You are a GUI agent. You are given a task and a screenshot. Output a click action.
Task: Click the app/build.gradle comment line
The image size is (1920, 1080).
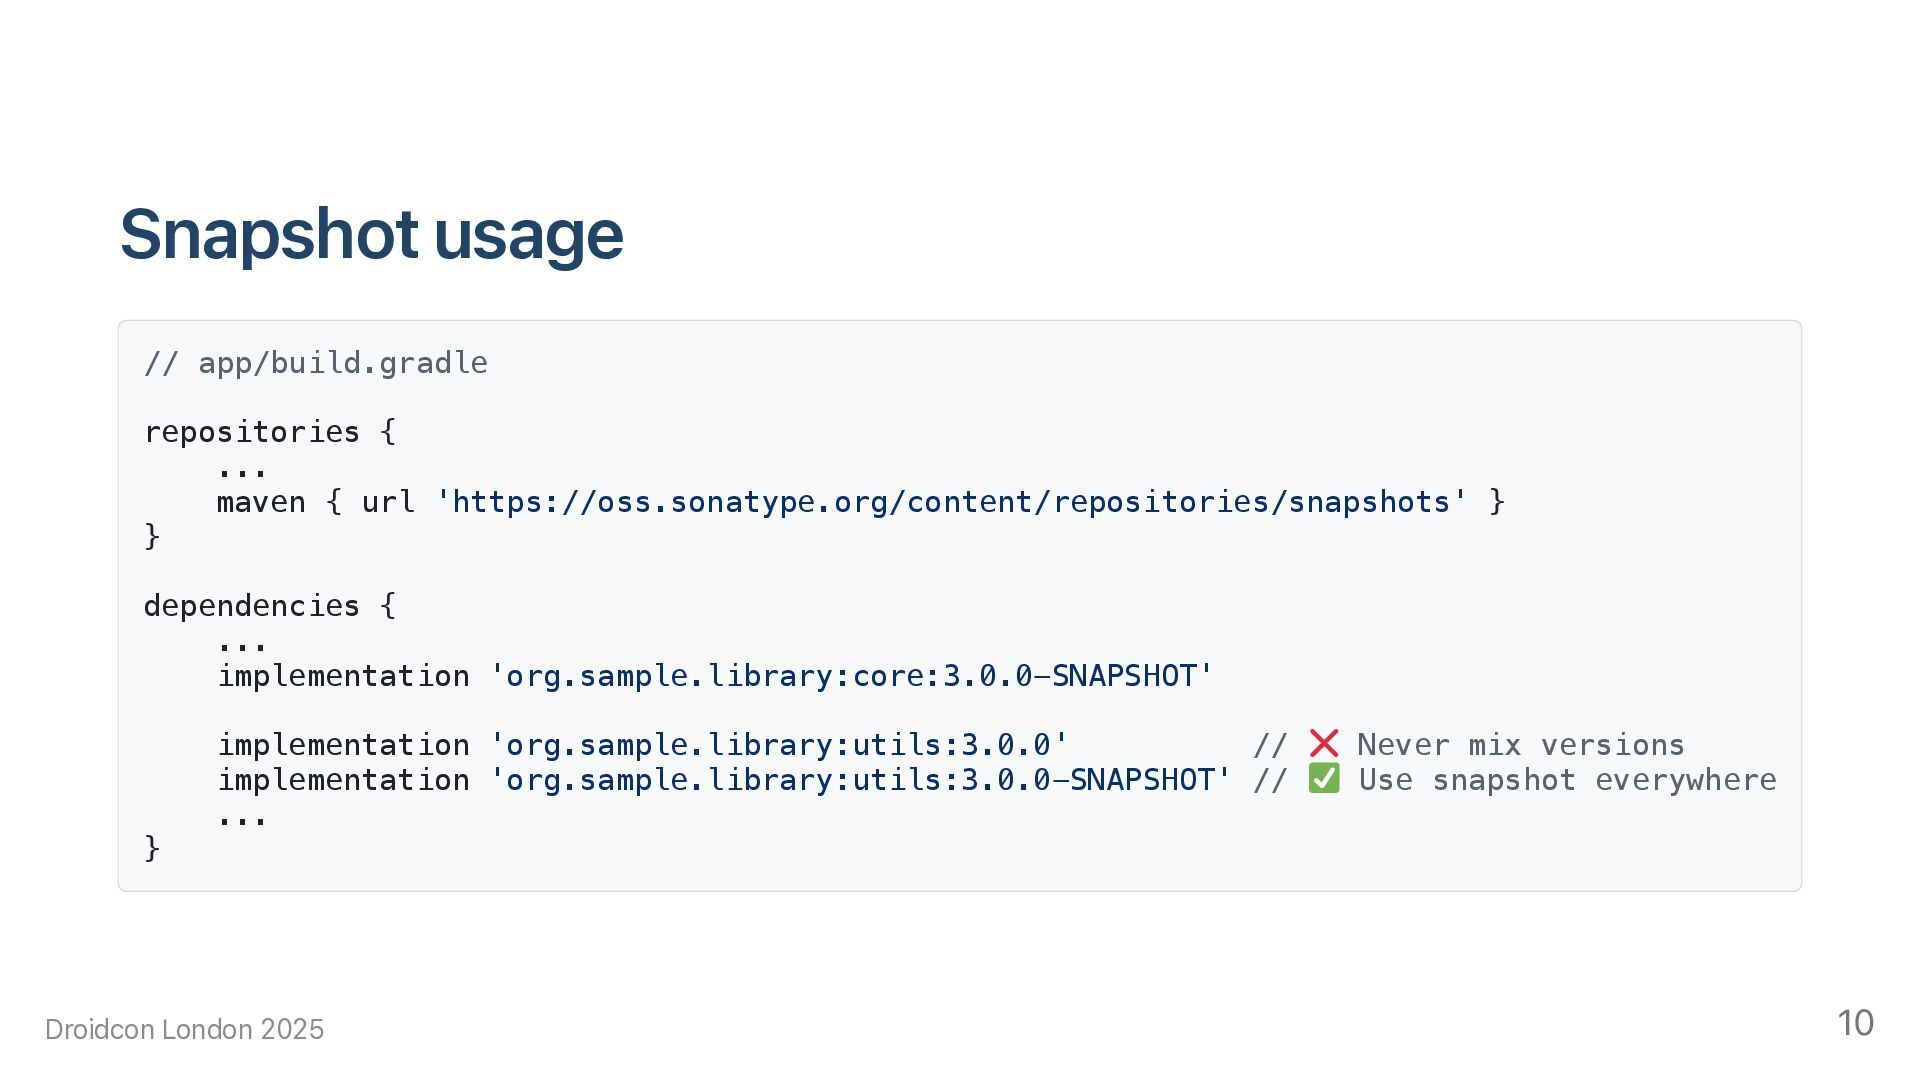pos(316,362)
